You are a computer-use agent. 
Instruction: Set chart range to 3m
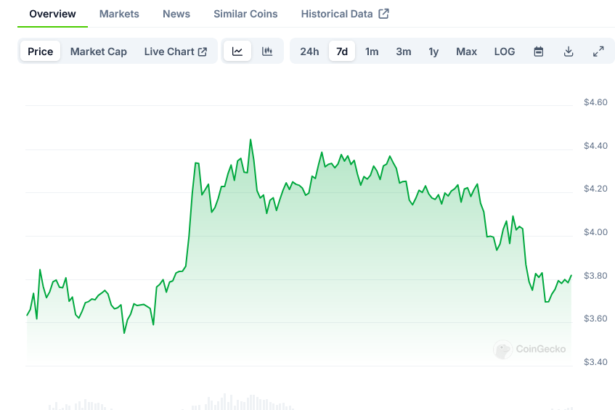(x=403, y=51)
